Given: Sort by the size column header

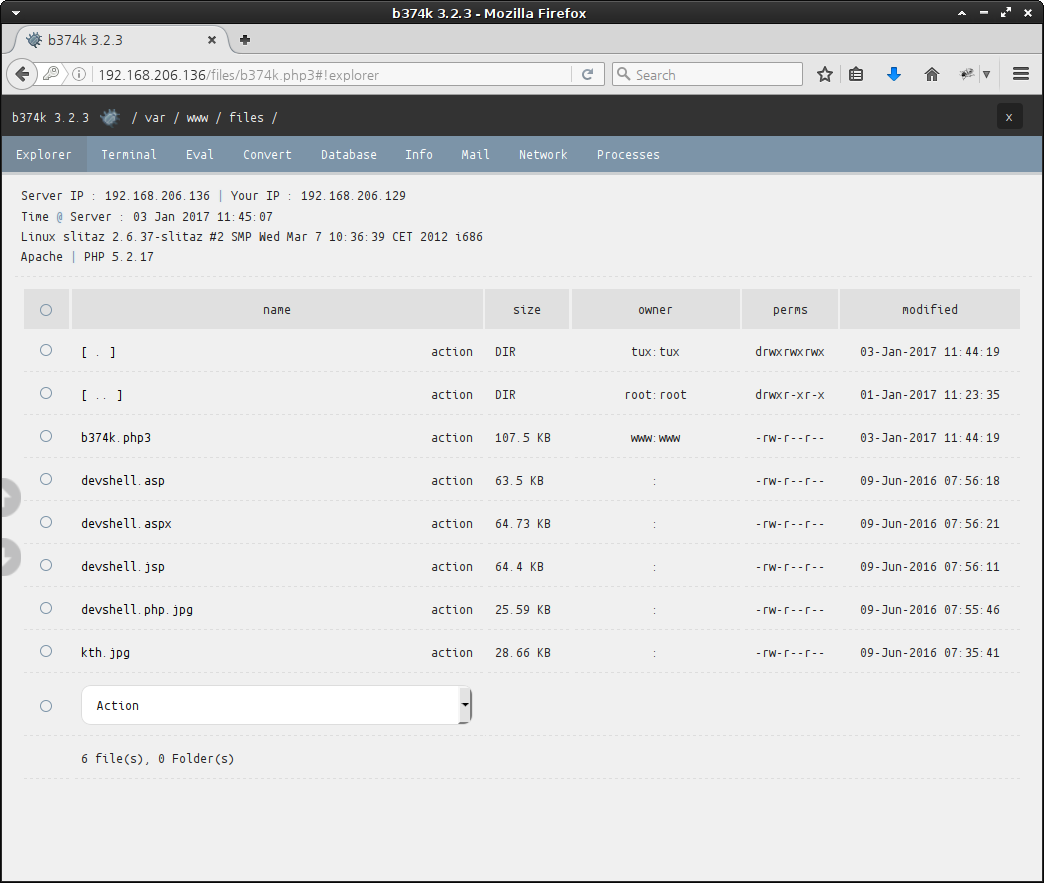Looking at the screenshot, I should pos(527,310).
